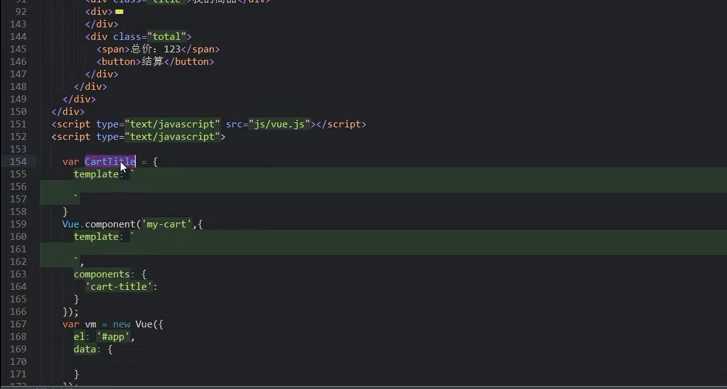The width and height of the screenshot is (727, 389).
Task: Expand the folded marker on line 92
Action: (x=119, y=12)
